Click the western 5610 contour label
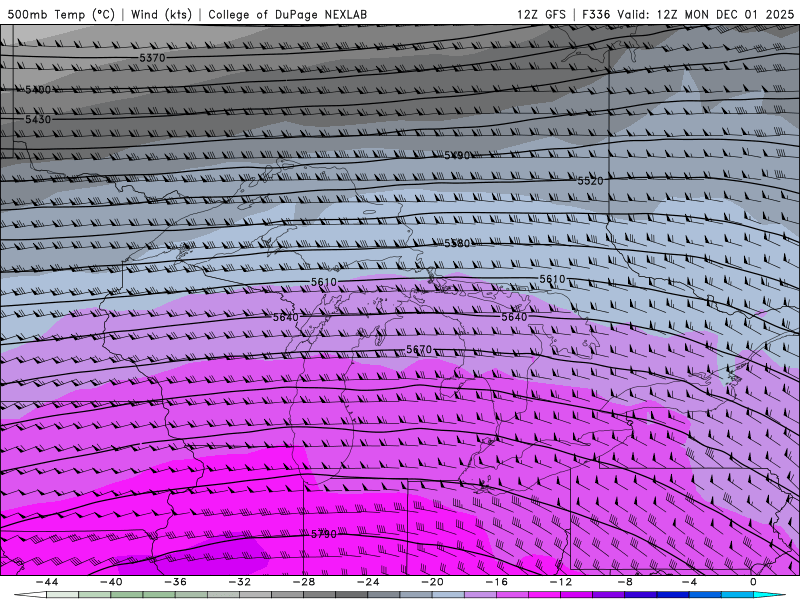 pyautogui.click(x=324, y=282)
